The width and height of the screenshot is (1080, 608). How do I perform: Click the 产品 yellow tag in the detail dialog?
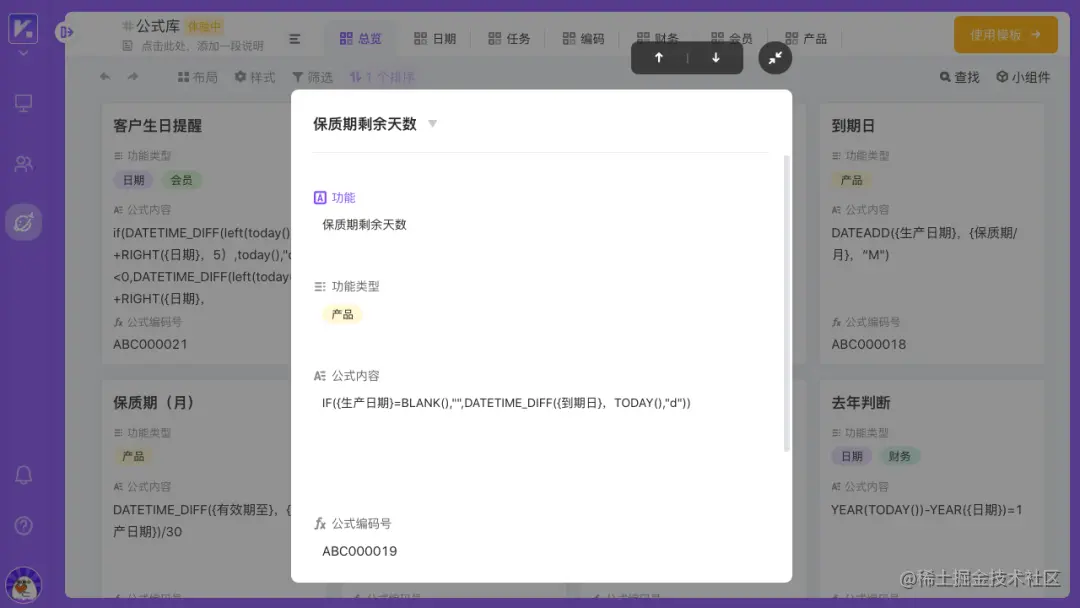343,313
